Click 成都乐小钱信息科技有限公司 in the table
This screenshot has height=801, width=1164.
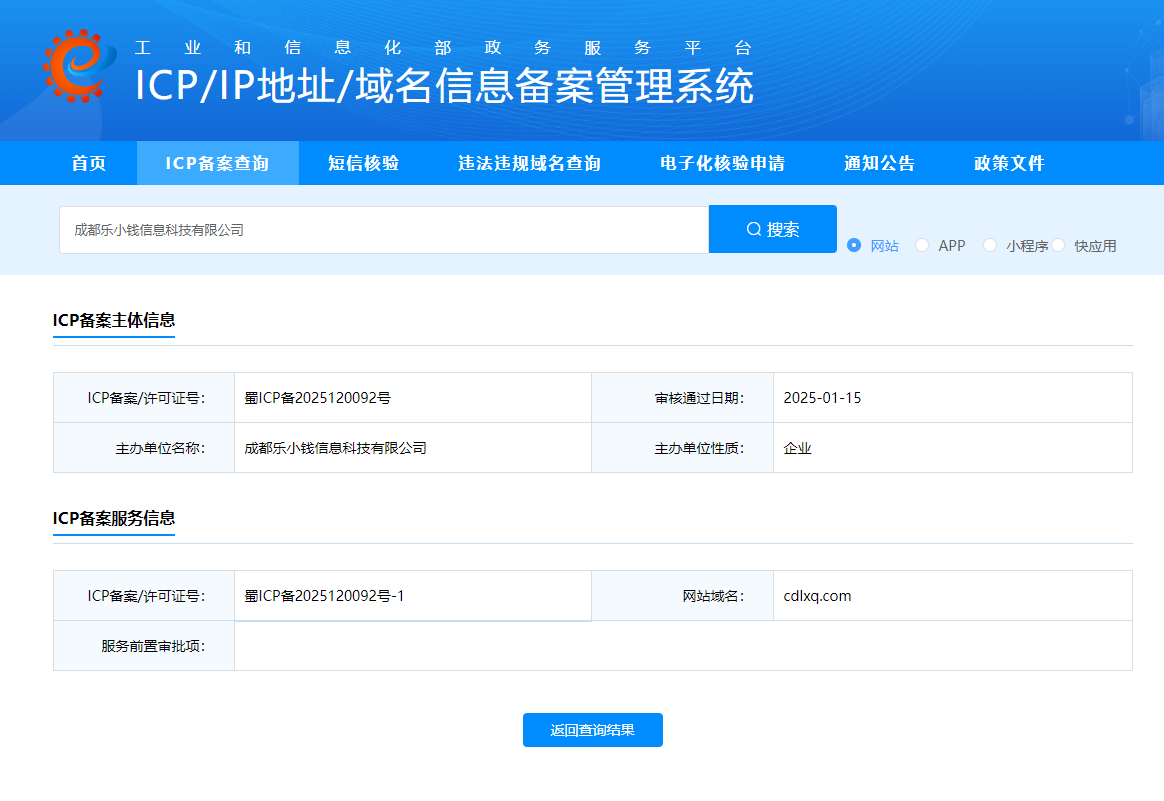[335, 448]
